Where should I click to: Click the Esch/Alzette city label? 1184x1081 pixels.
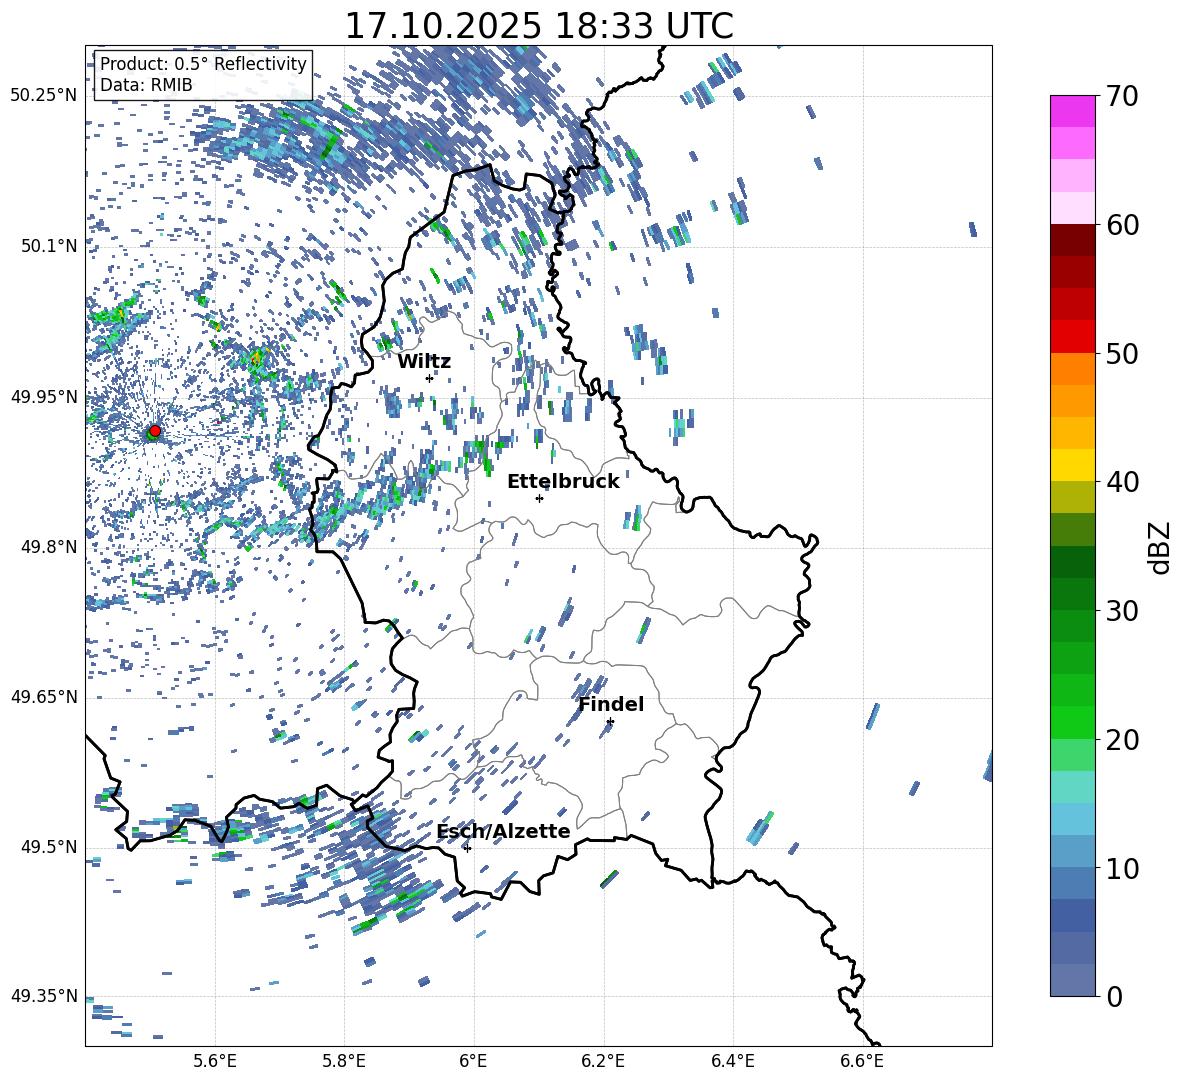(503, 831)
